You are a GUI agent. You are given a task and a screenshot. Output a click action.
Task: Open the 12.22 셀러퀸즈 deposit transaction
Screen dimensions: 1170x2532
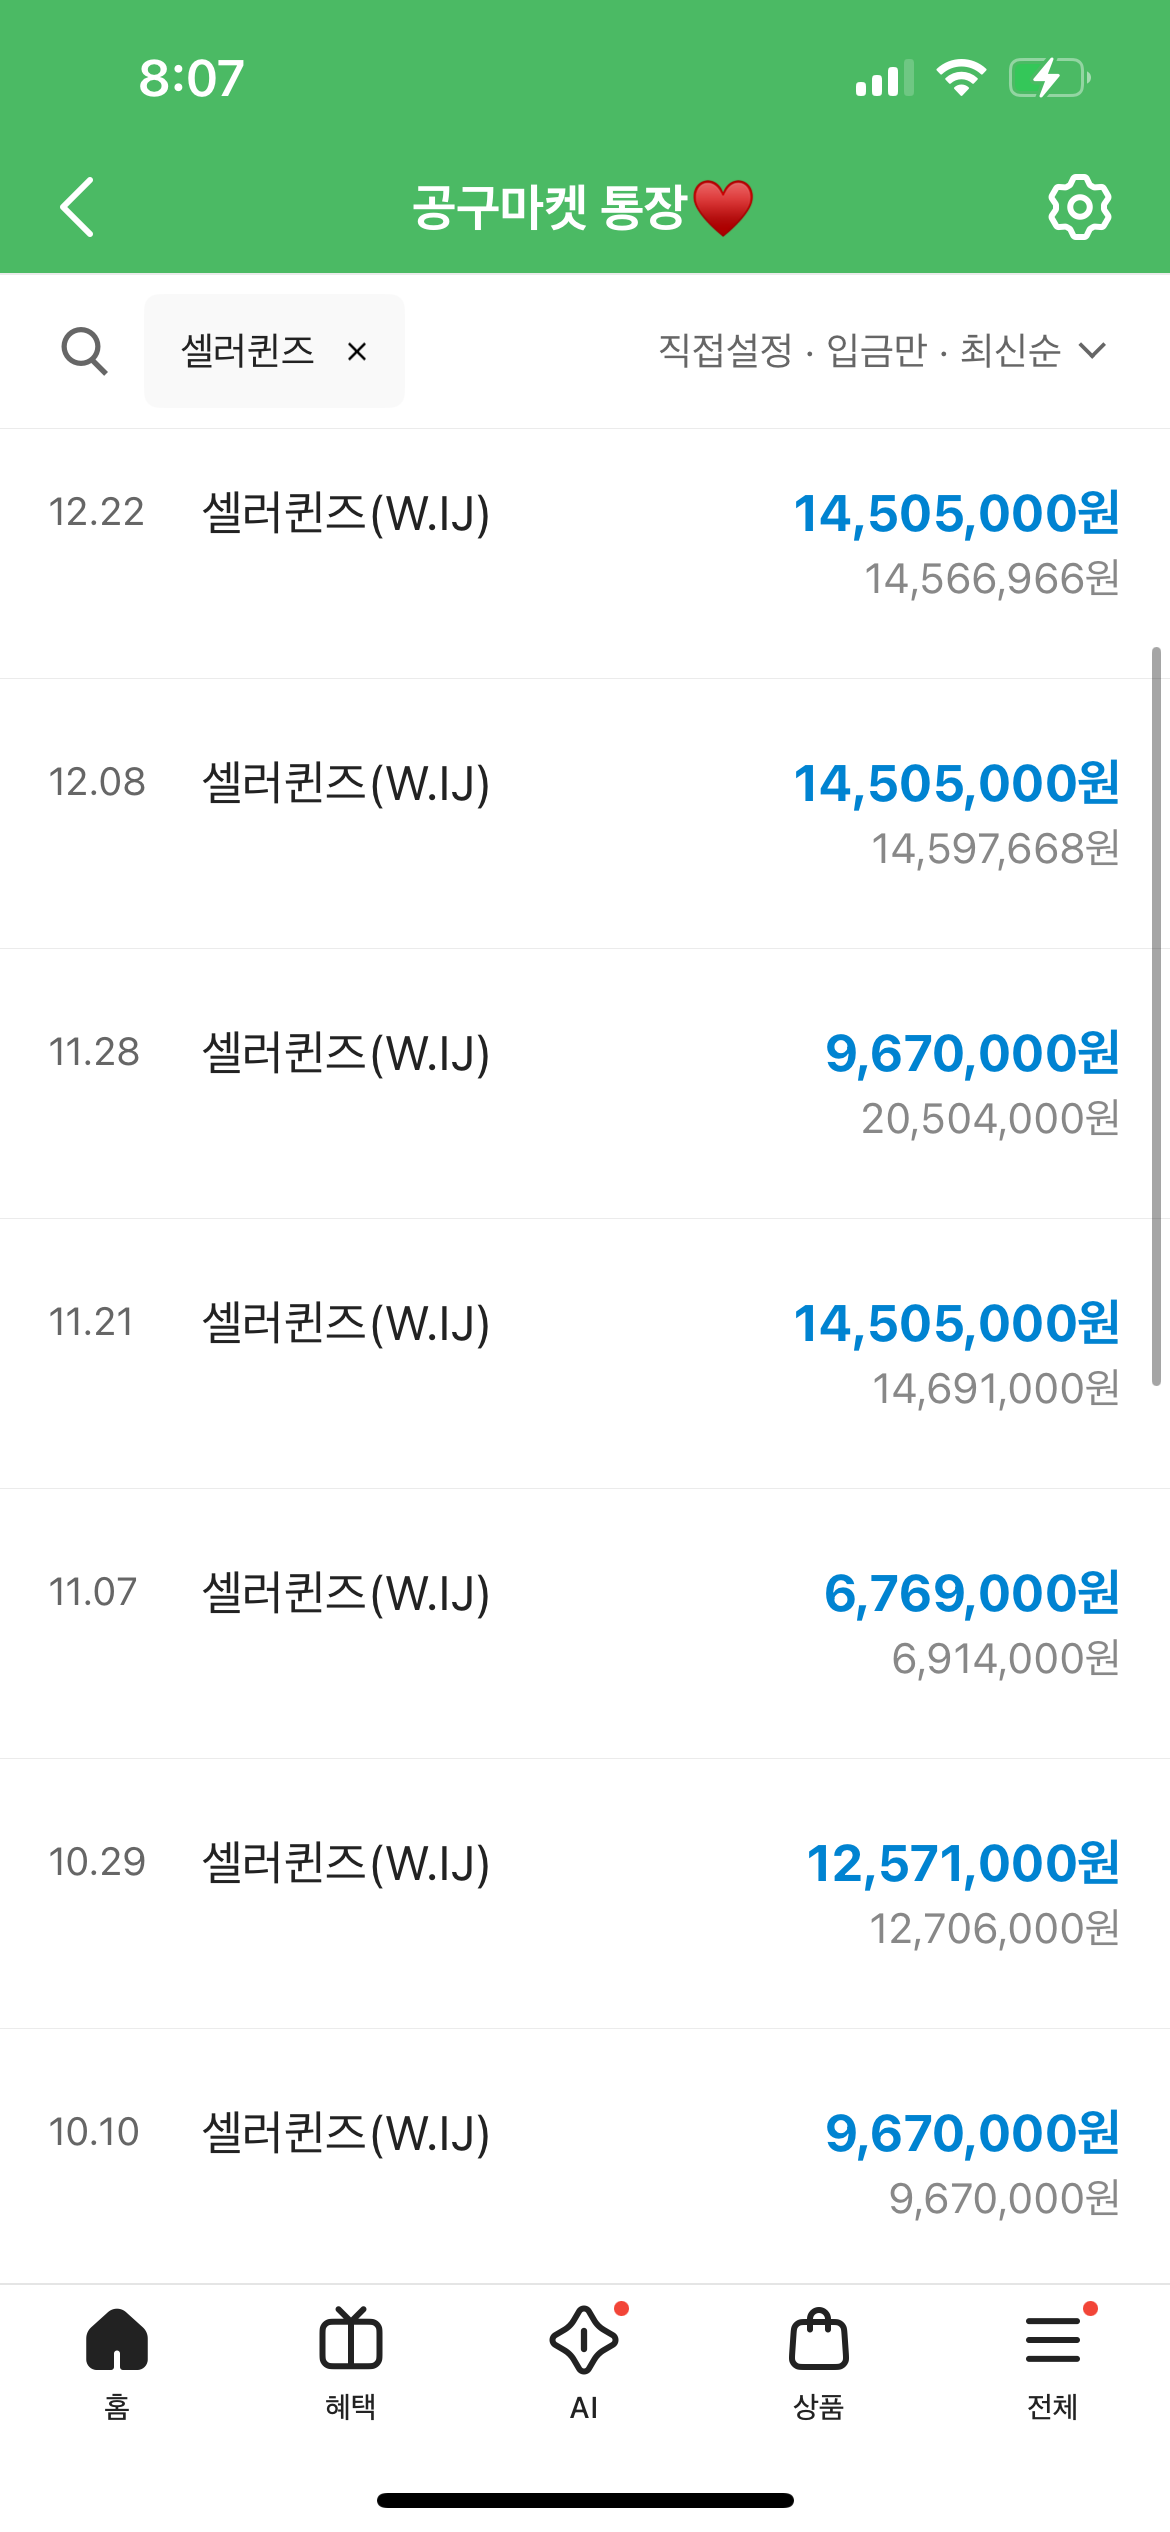[x=585, y=554]
